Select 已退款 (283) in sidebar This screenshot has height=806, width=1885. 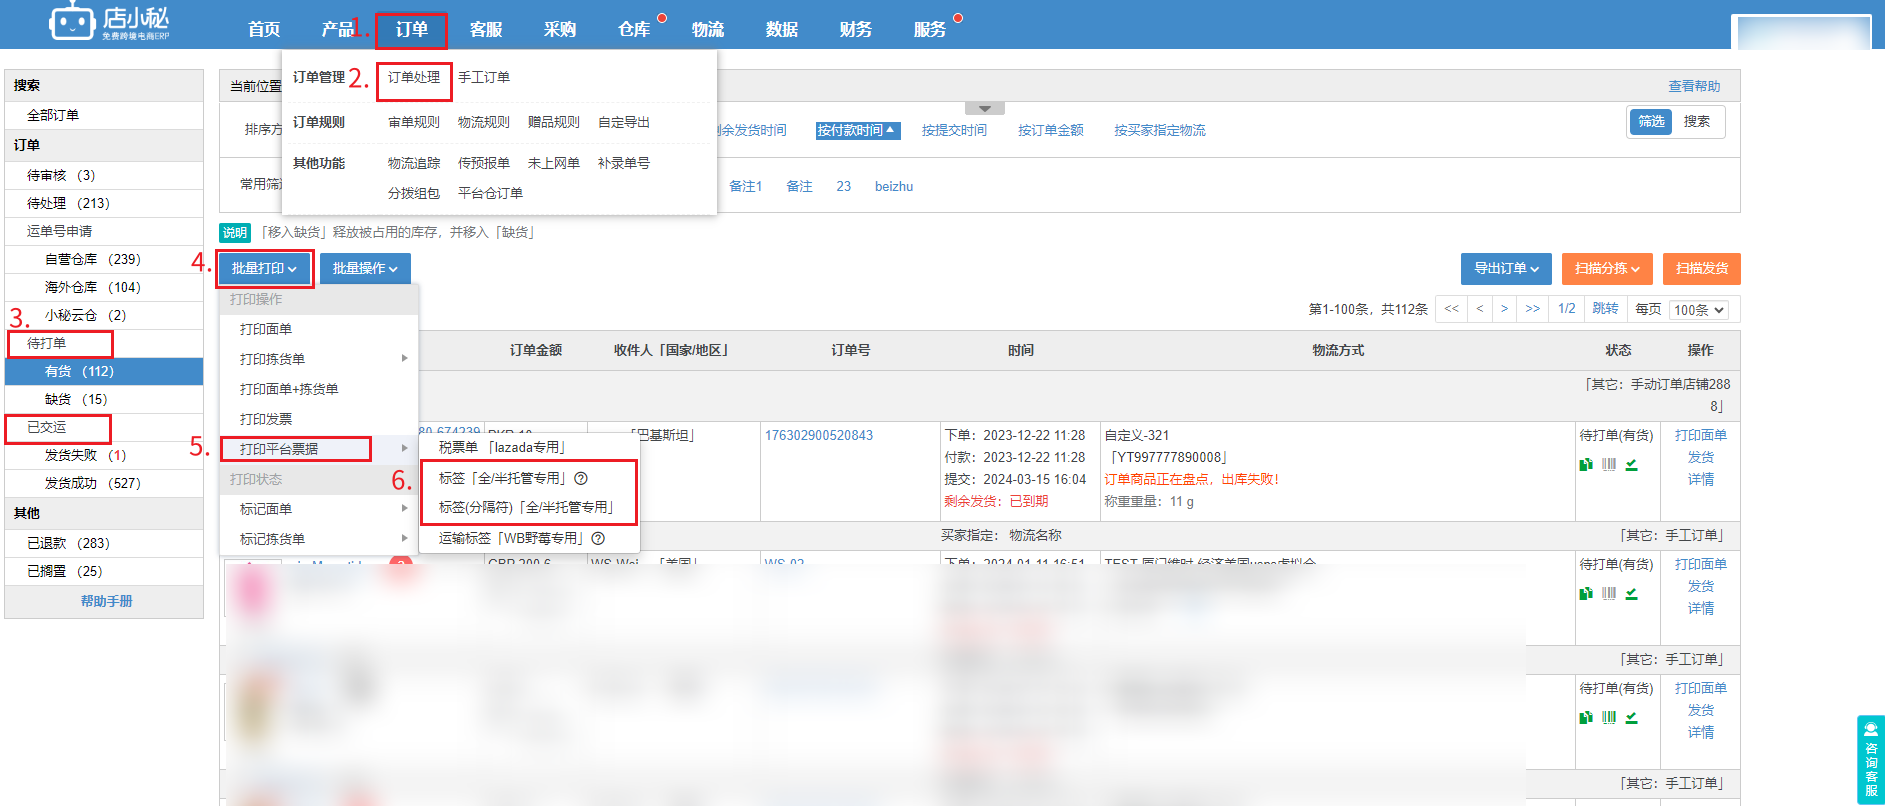pos(104,543)
